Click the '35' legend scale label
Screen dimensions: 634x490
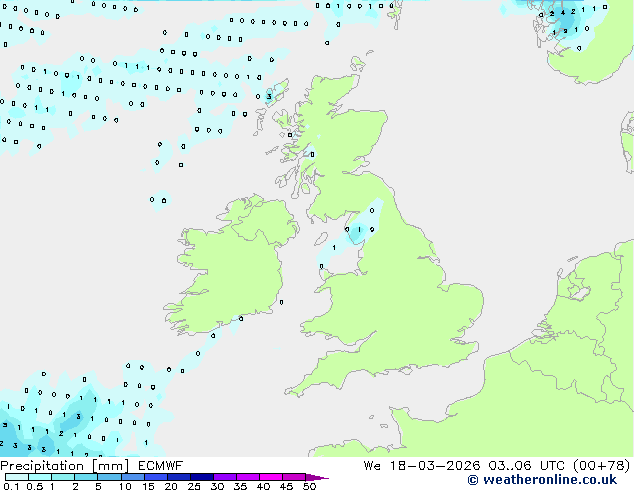(x=240, y=486)
